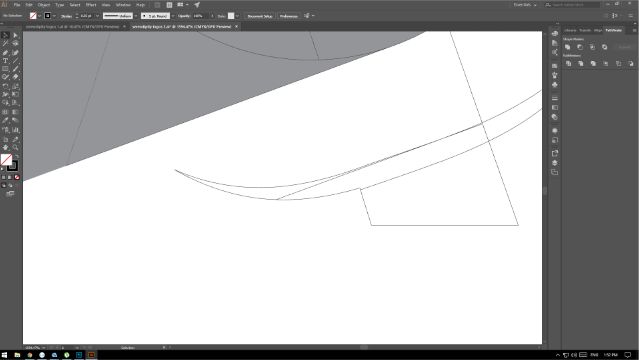Image resolution: width=639 pixels, height=360 pixels.
Task: Toggle Draw Behind drawing mode
Action: pyautogui.click(x=10, y=186)
